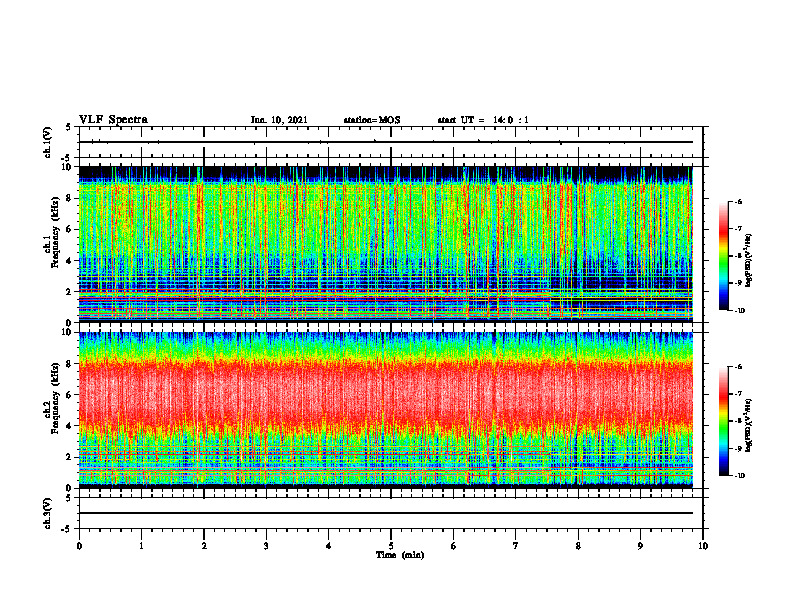Click the "-10" label on ch.1 colorbar
Image resolution: width=792 pixels, height=612 pixels.
(739, 311)
